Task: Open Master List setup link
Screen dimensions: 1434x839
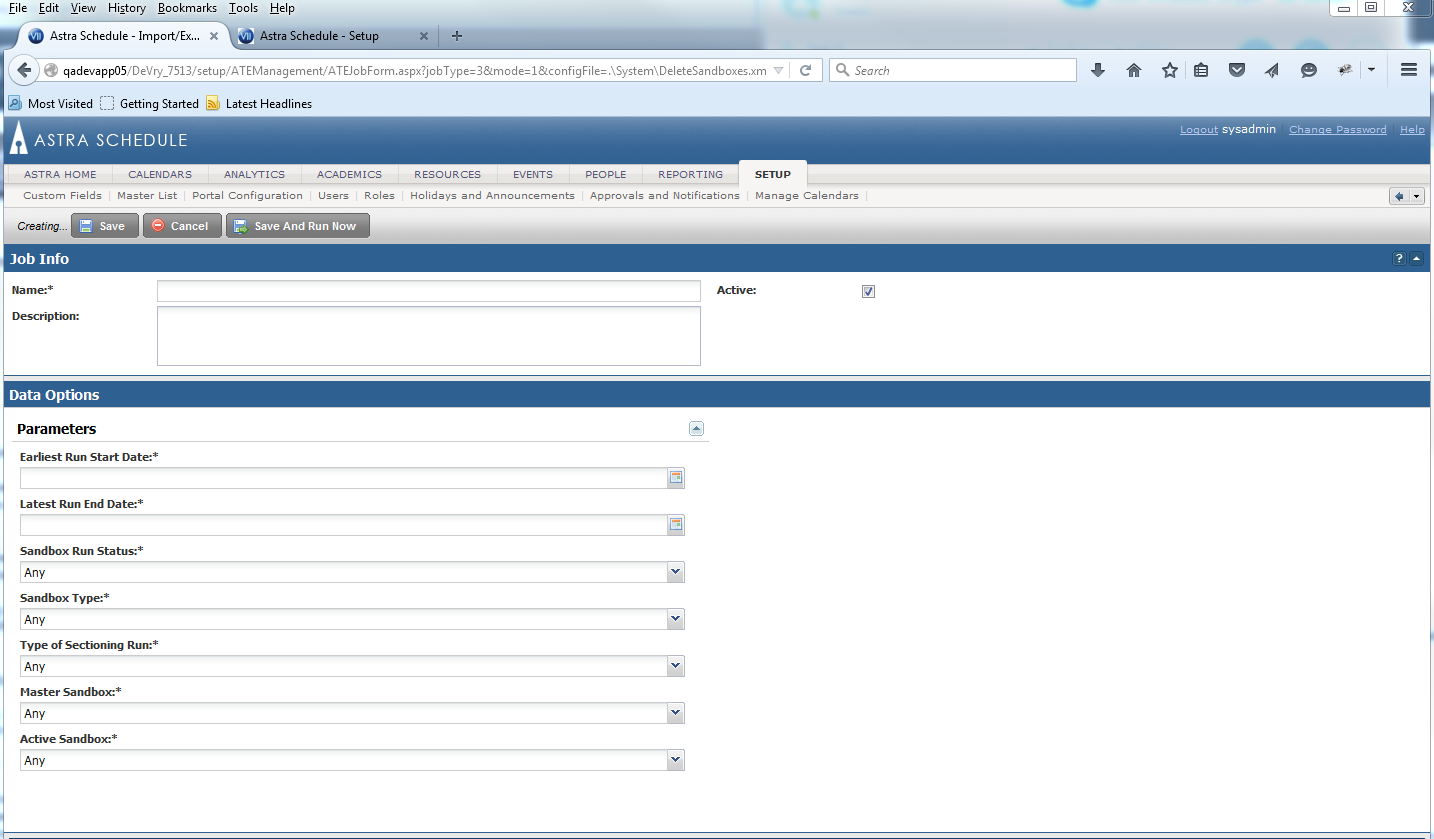Action: pyautogui.click(x=147, y=196)
